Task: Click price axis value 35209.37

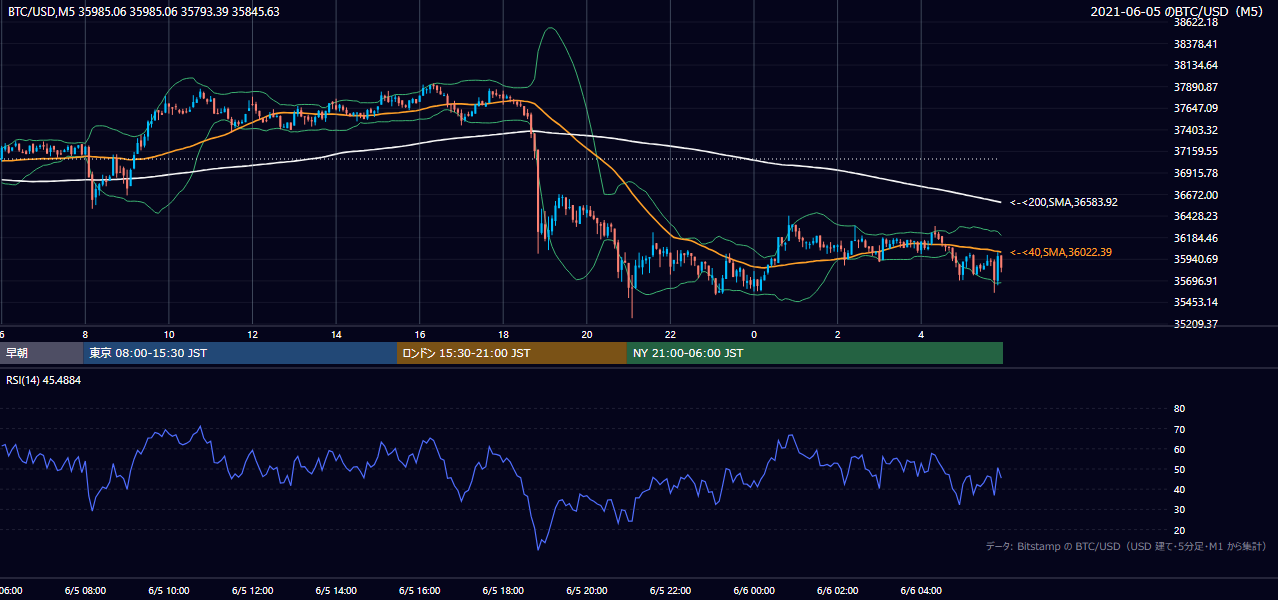Action: click(1195, 324)
